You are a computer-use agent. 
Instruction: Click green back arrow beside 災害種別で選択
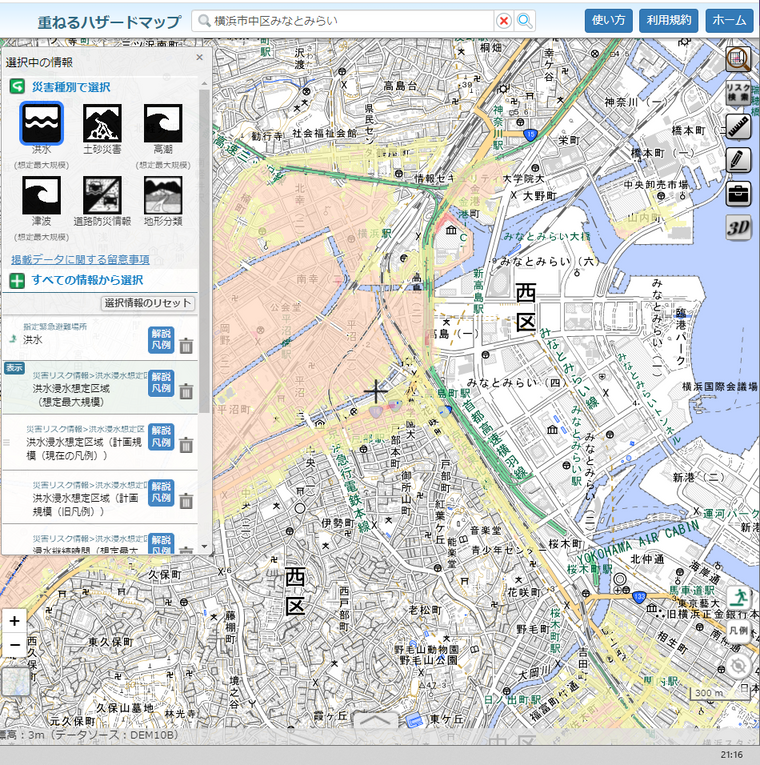click(17, 87)
